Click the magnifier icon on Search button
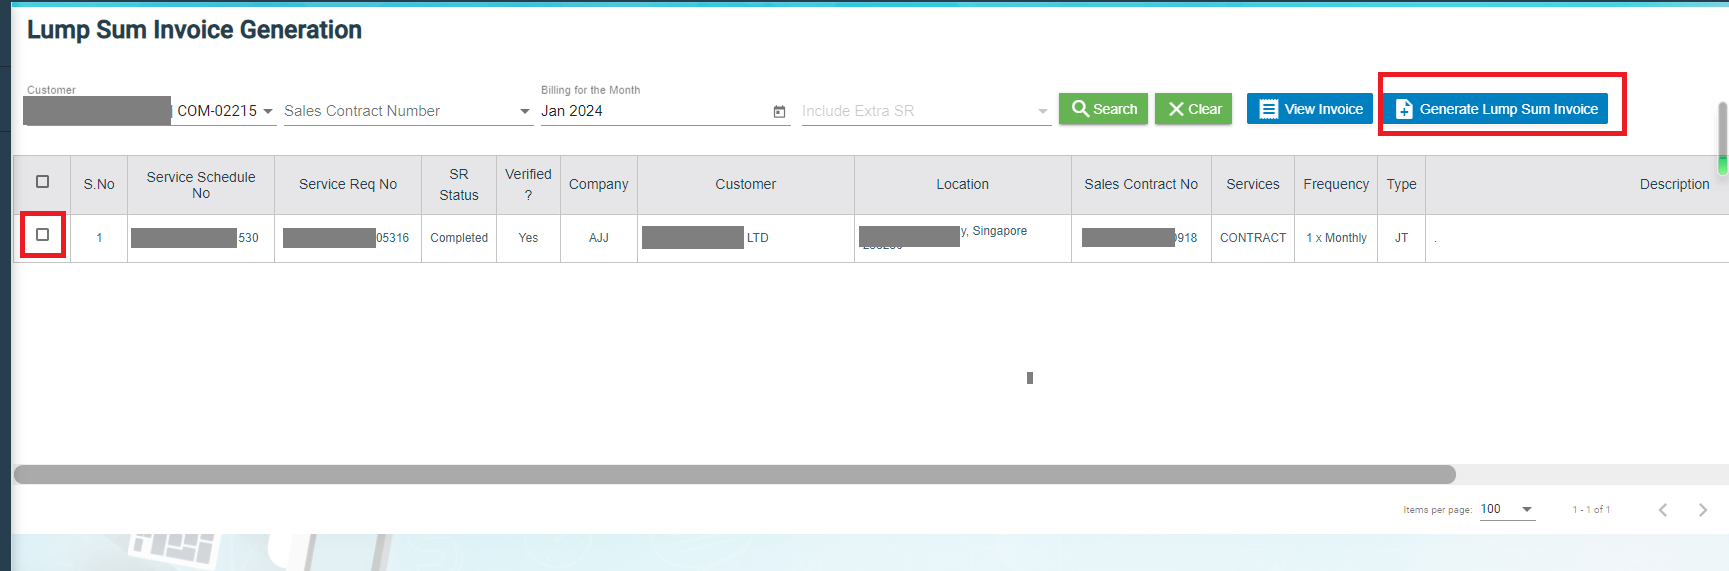1729x571 pixels. pyautogui.click(x=1080, y=109)
